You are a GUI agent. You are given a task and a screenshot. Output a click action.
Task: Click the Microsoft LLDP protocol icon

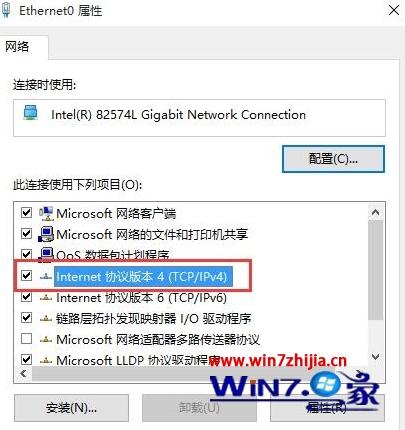click(46, 360)
